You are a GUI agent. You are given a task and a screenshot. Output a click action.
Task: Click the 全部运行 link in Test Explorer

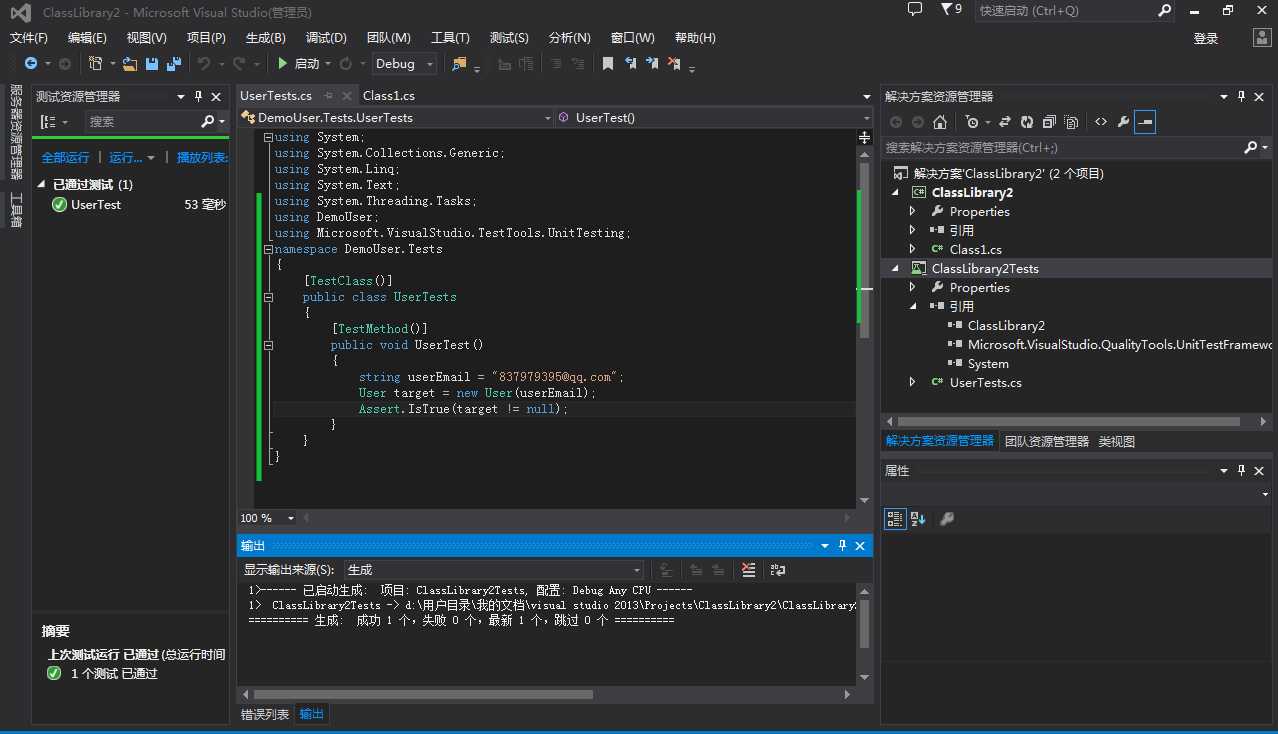point(65,158)
